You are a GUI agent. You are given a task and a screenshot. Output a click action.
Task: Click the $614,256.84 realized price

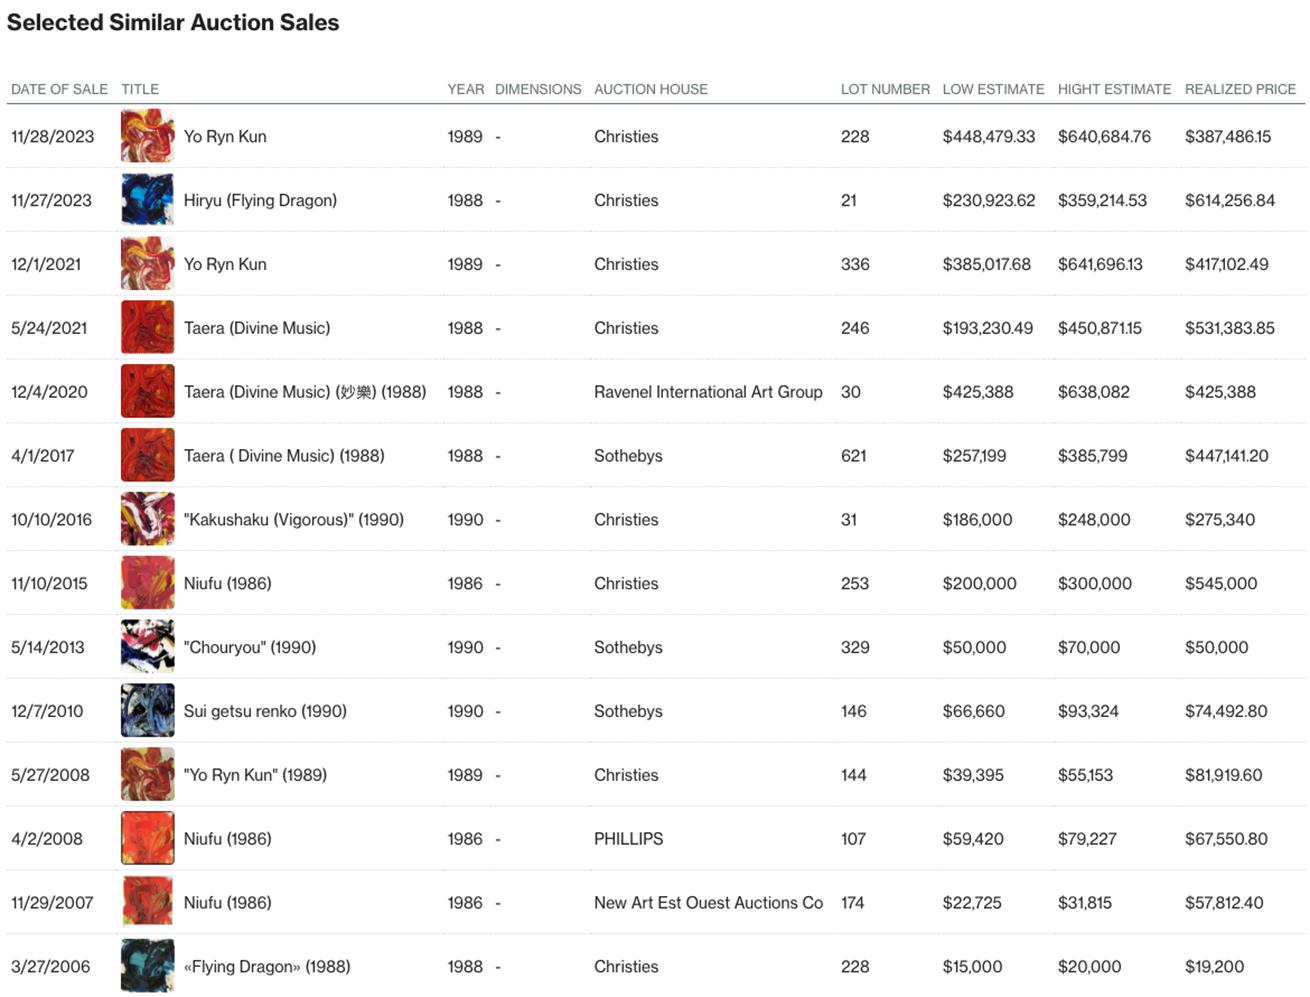(1229, 200)
